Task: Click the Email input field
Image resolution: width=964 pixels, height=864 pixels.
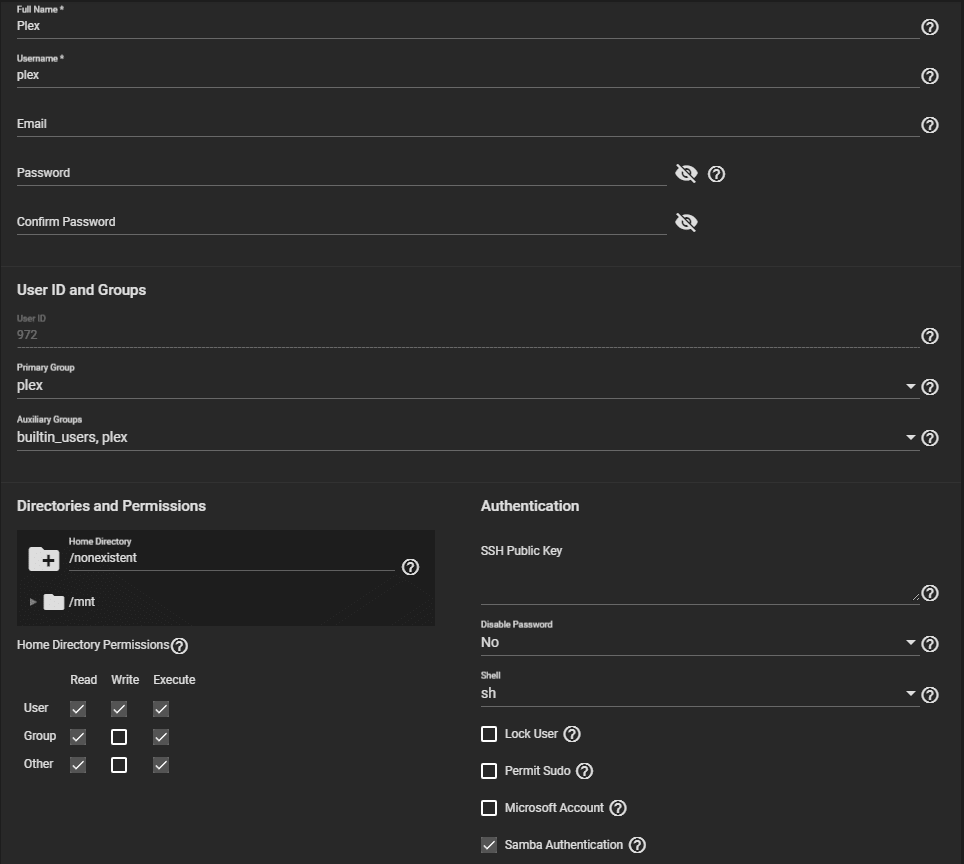Action: (x=468, y=124)
